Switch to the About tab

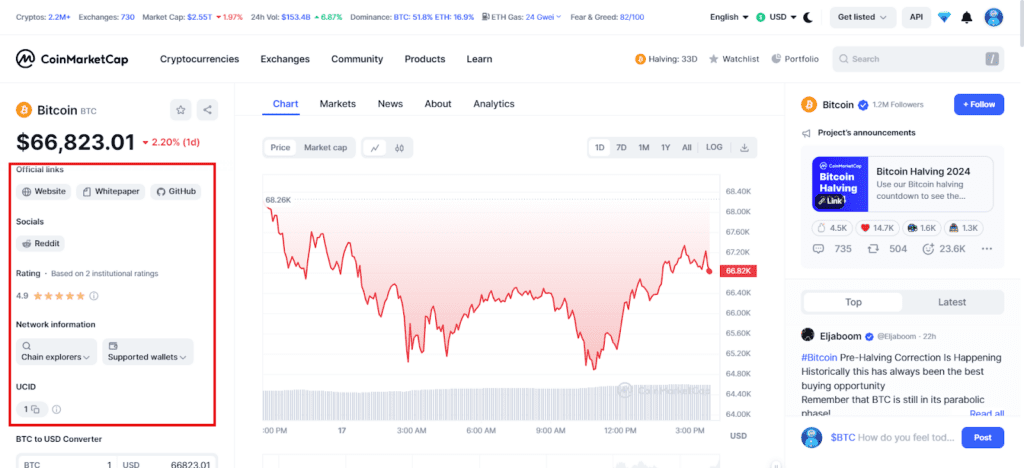click(x=438, y=104)
